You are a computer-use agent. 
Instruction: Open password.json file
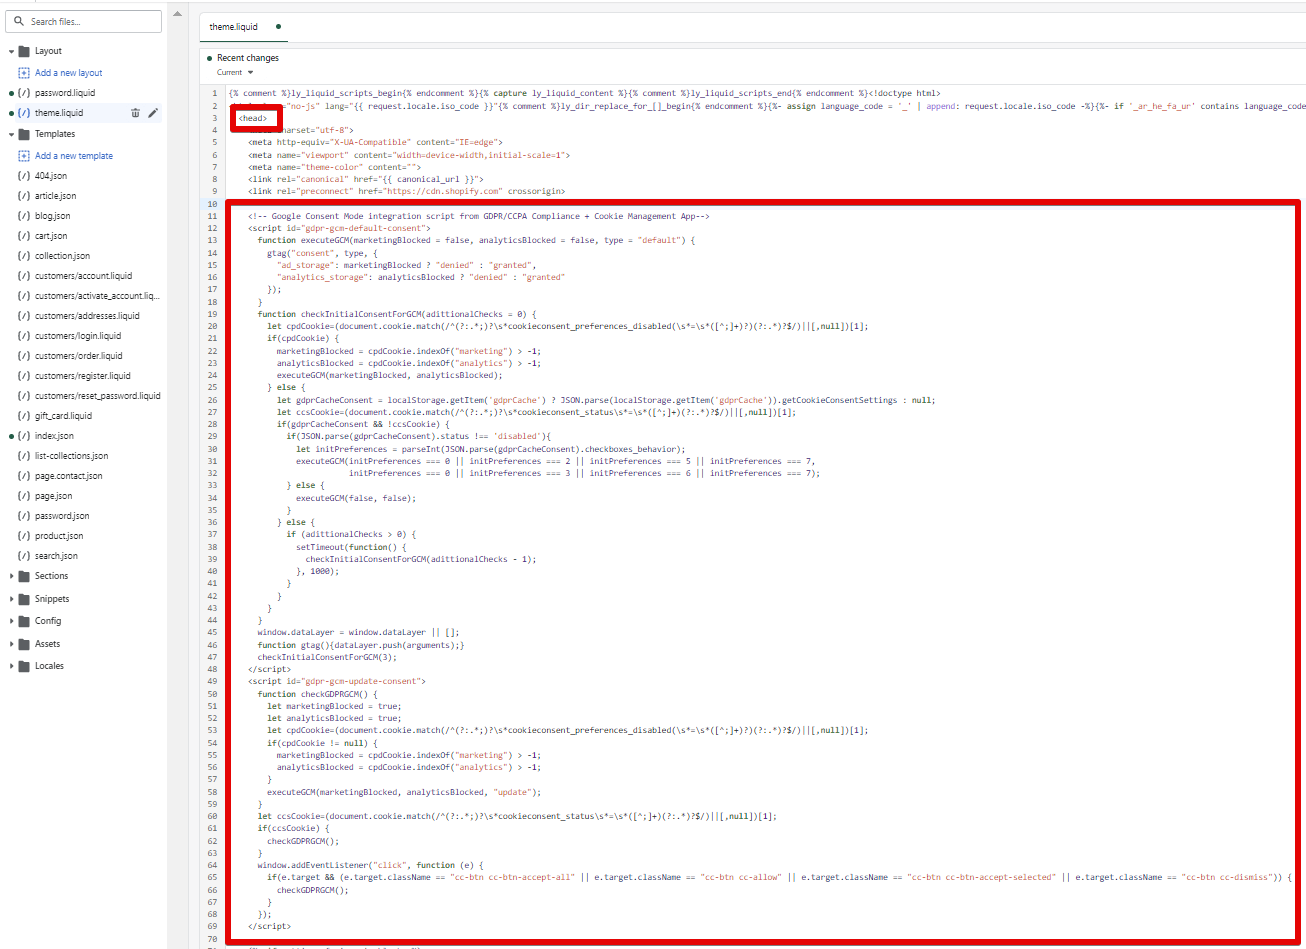pyautogui.click(x=62, y=516)
